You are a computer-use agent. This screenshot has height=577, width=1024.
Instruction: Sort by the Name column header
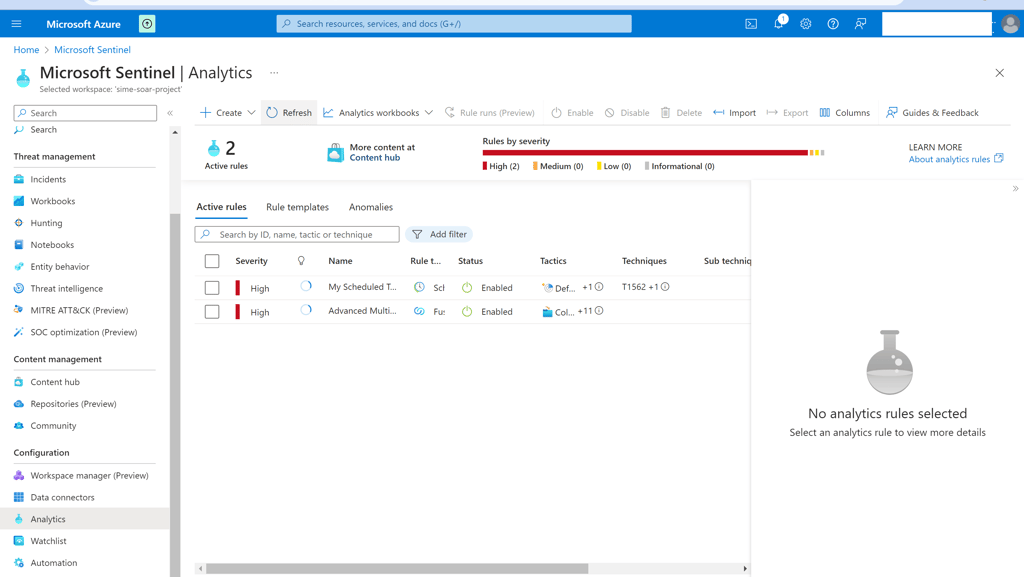coord(340,261)
